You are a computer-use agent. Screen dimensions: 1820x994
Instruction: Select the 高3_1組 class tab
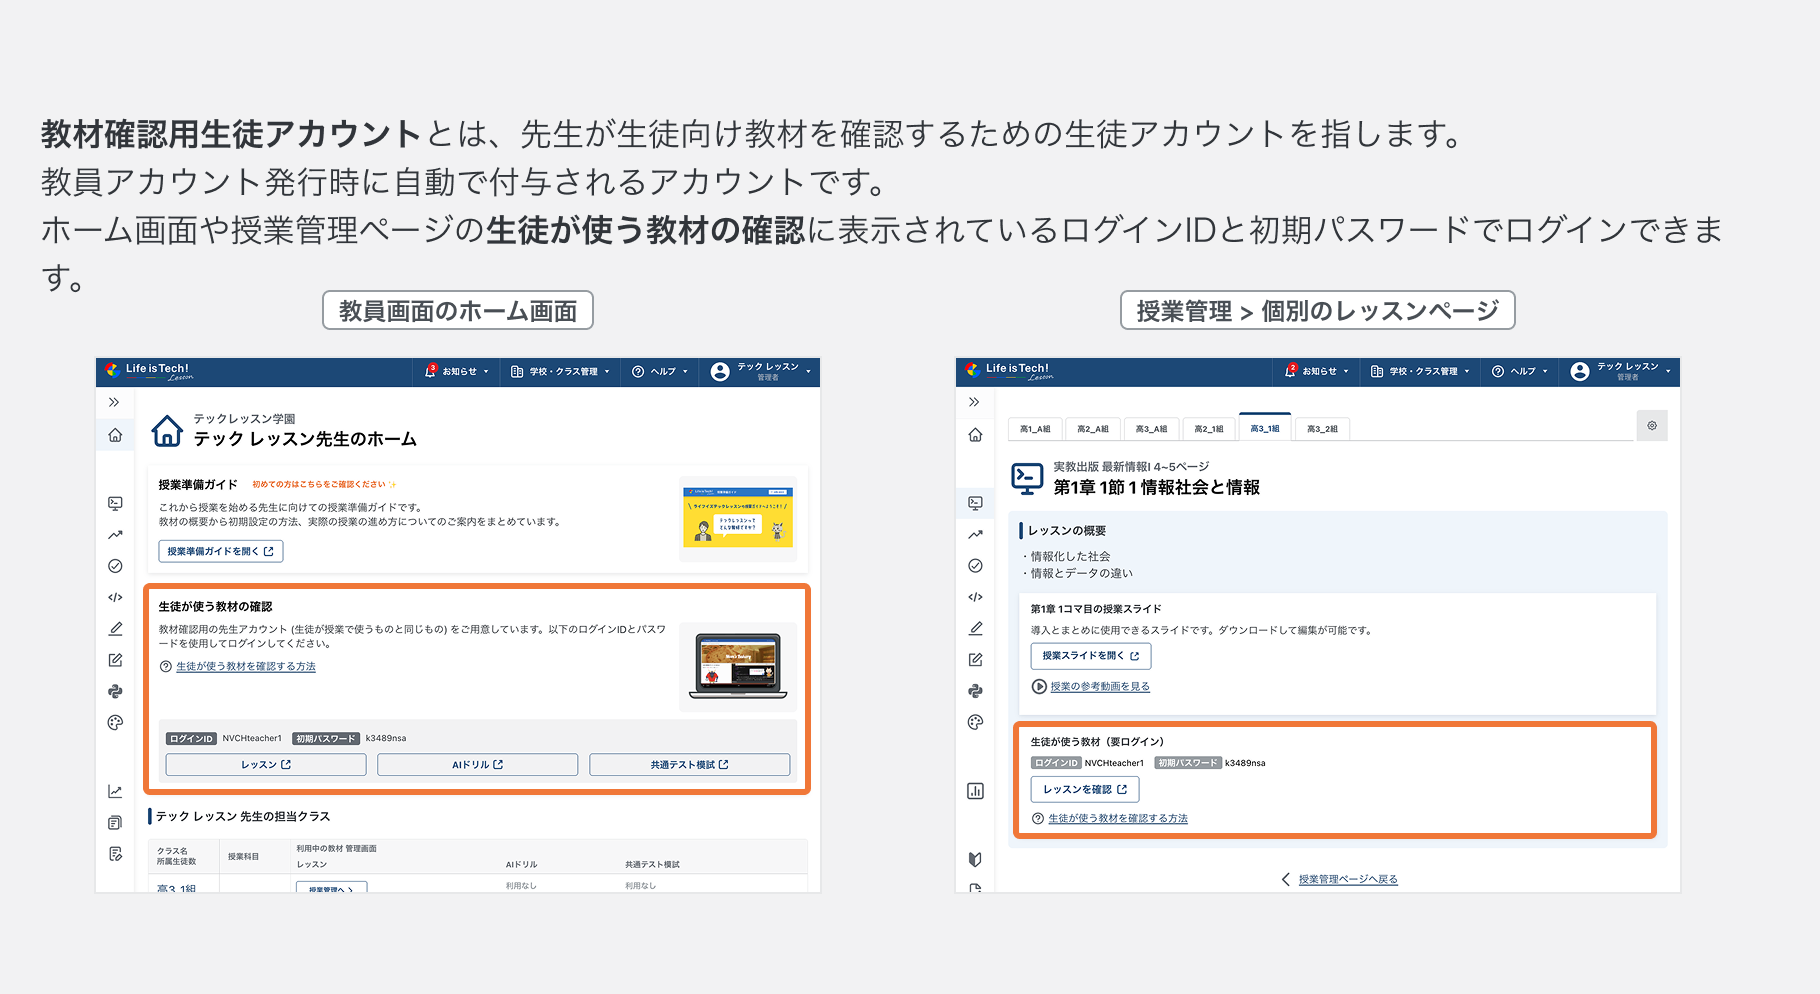pyautogui.click(x=1265, y=428)
